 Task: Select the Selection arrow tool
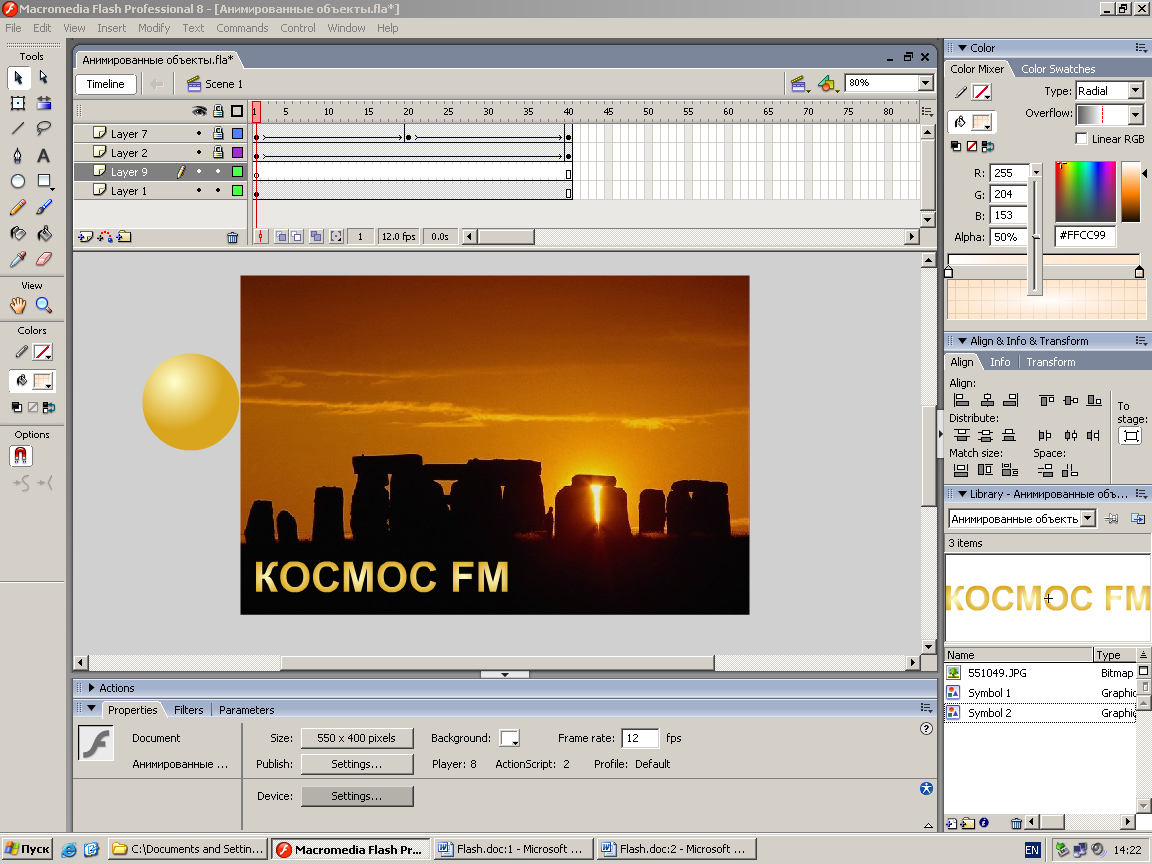pyautogui.click(x=18, y=76)
